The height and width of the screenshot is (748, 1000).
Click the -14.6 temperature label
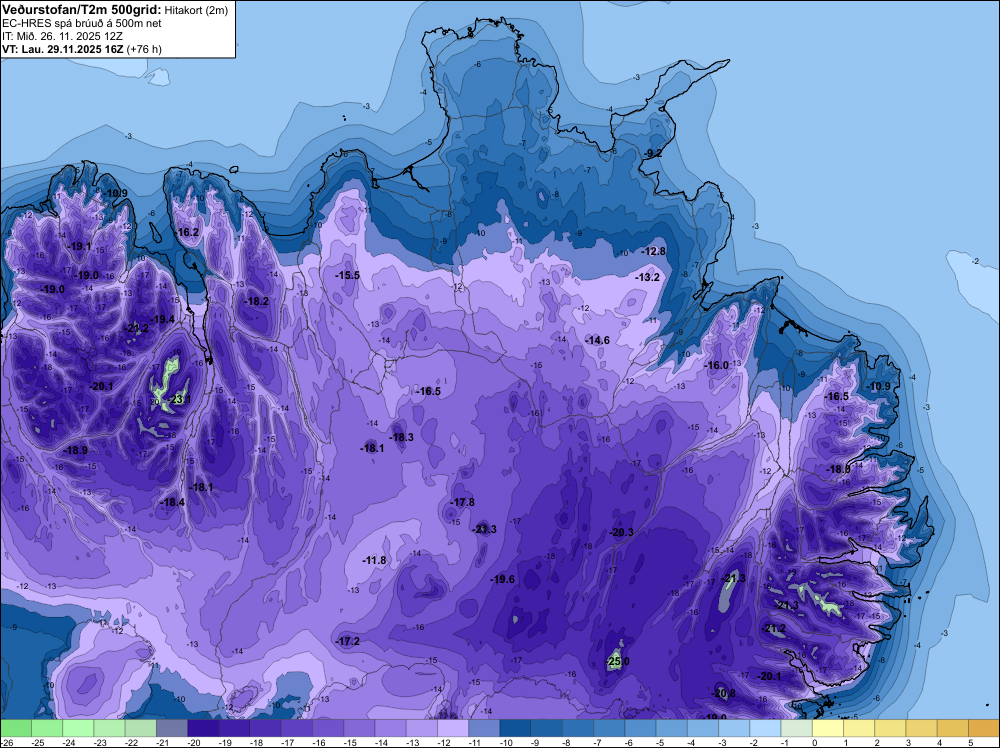[x=598, y=341]
